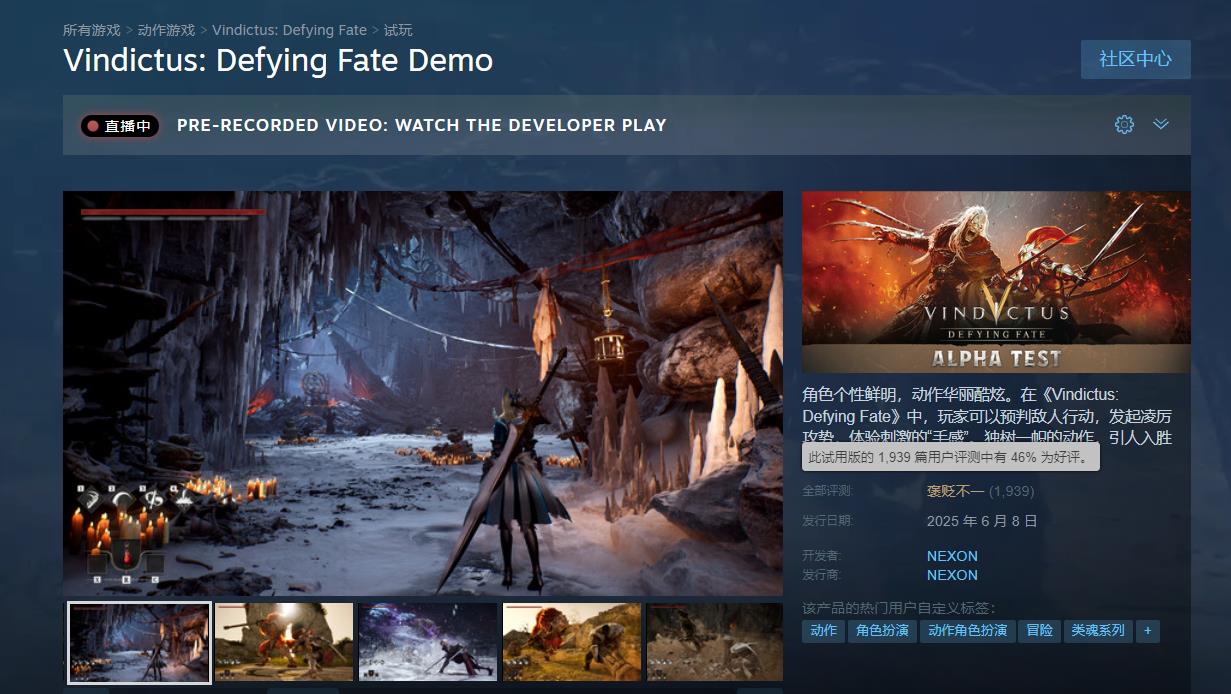Select the 角色扮演 tag
The image size is (1231, 694).
pos(882,631)
